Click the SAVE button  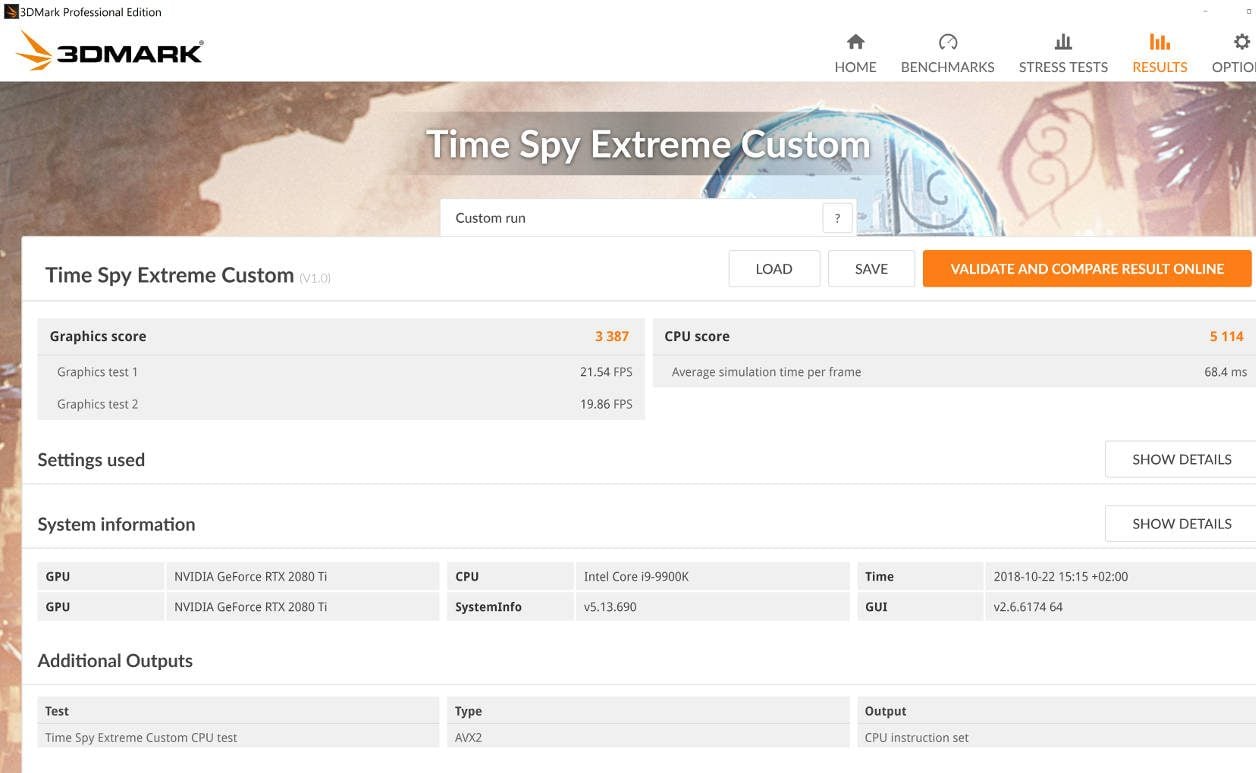pyautogui.click(x=871, y=269)
